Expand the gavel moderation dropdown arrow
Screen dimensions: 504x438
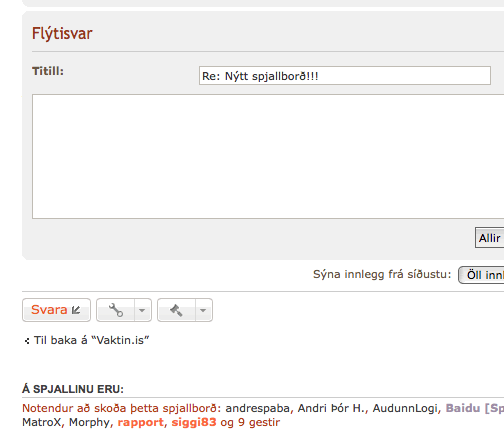[x=203, y=310]
